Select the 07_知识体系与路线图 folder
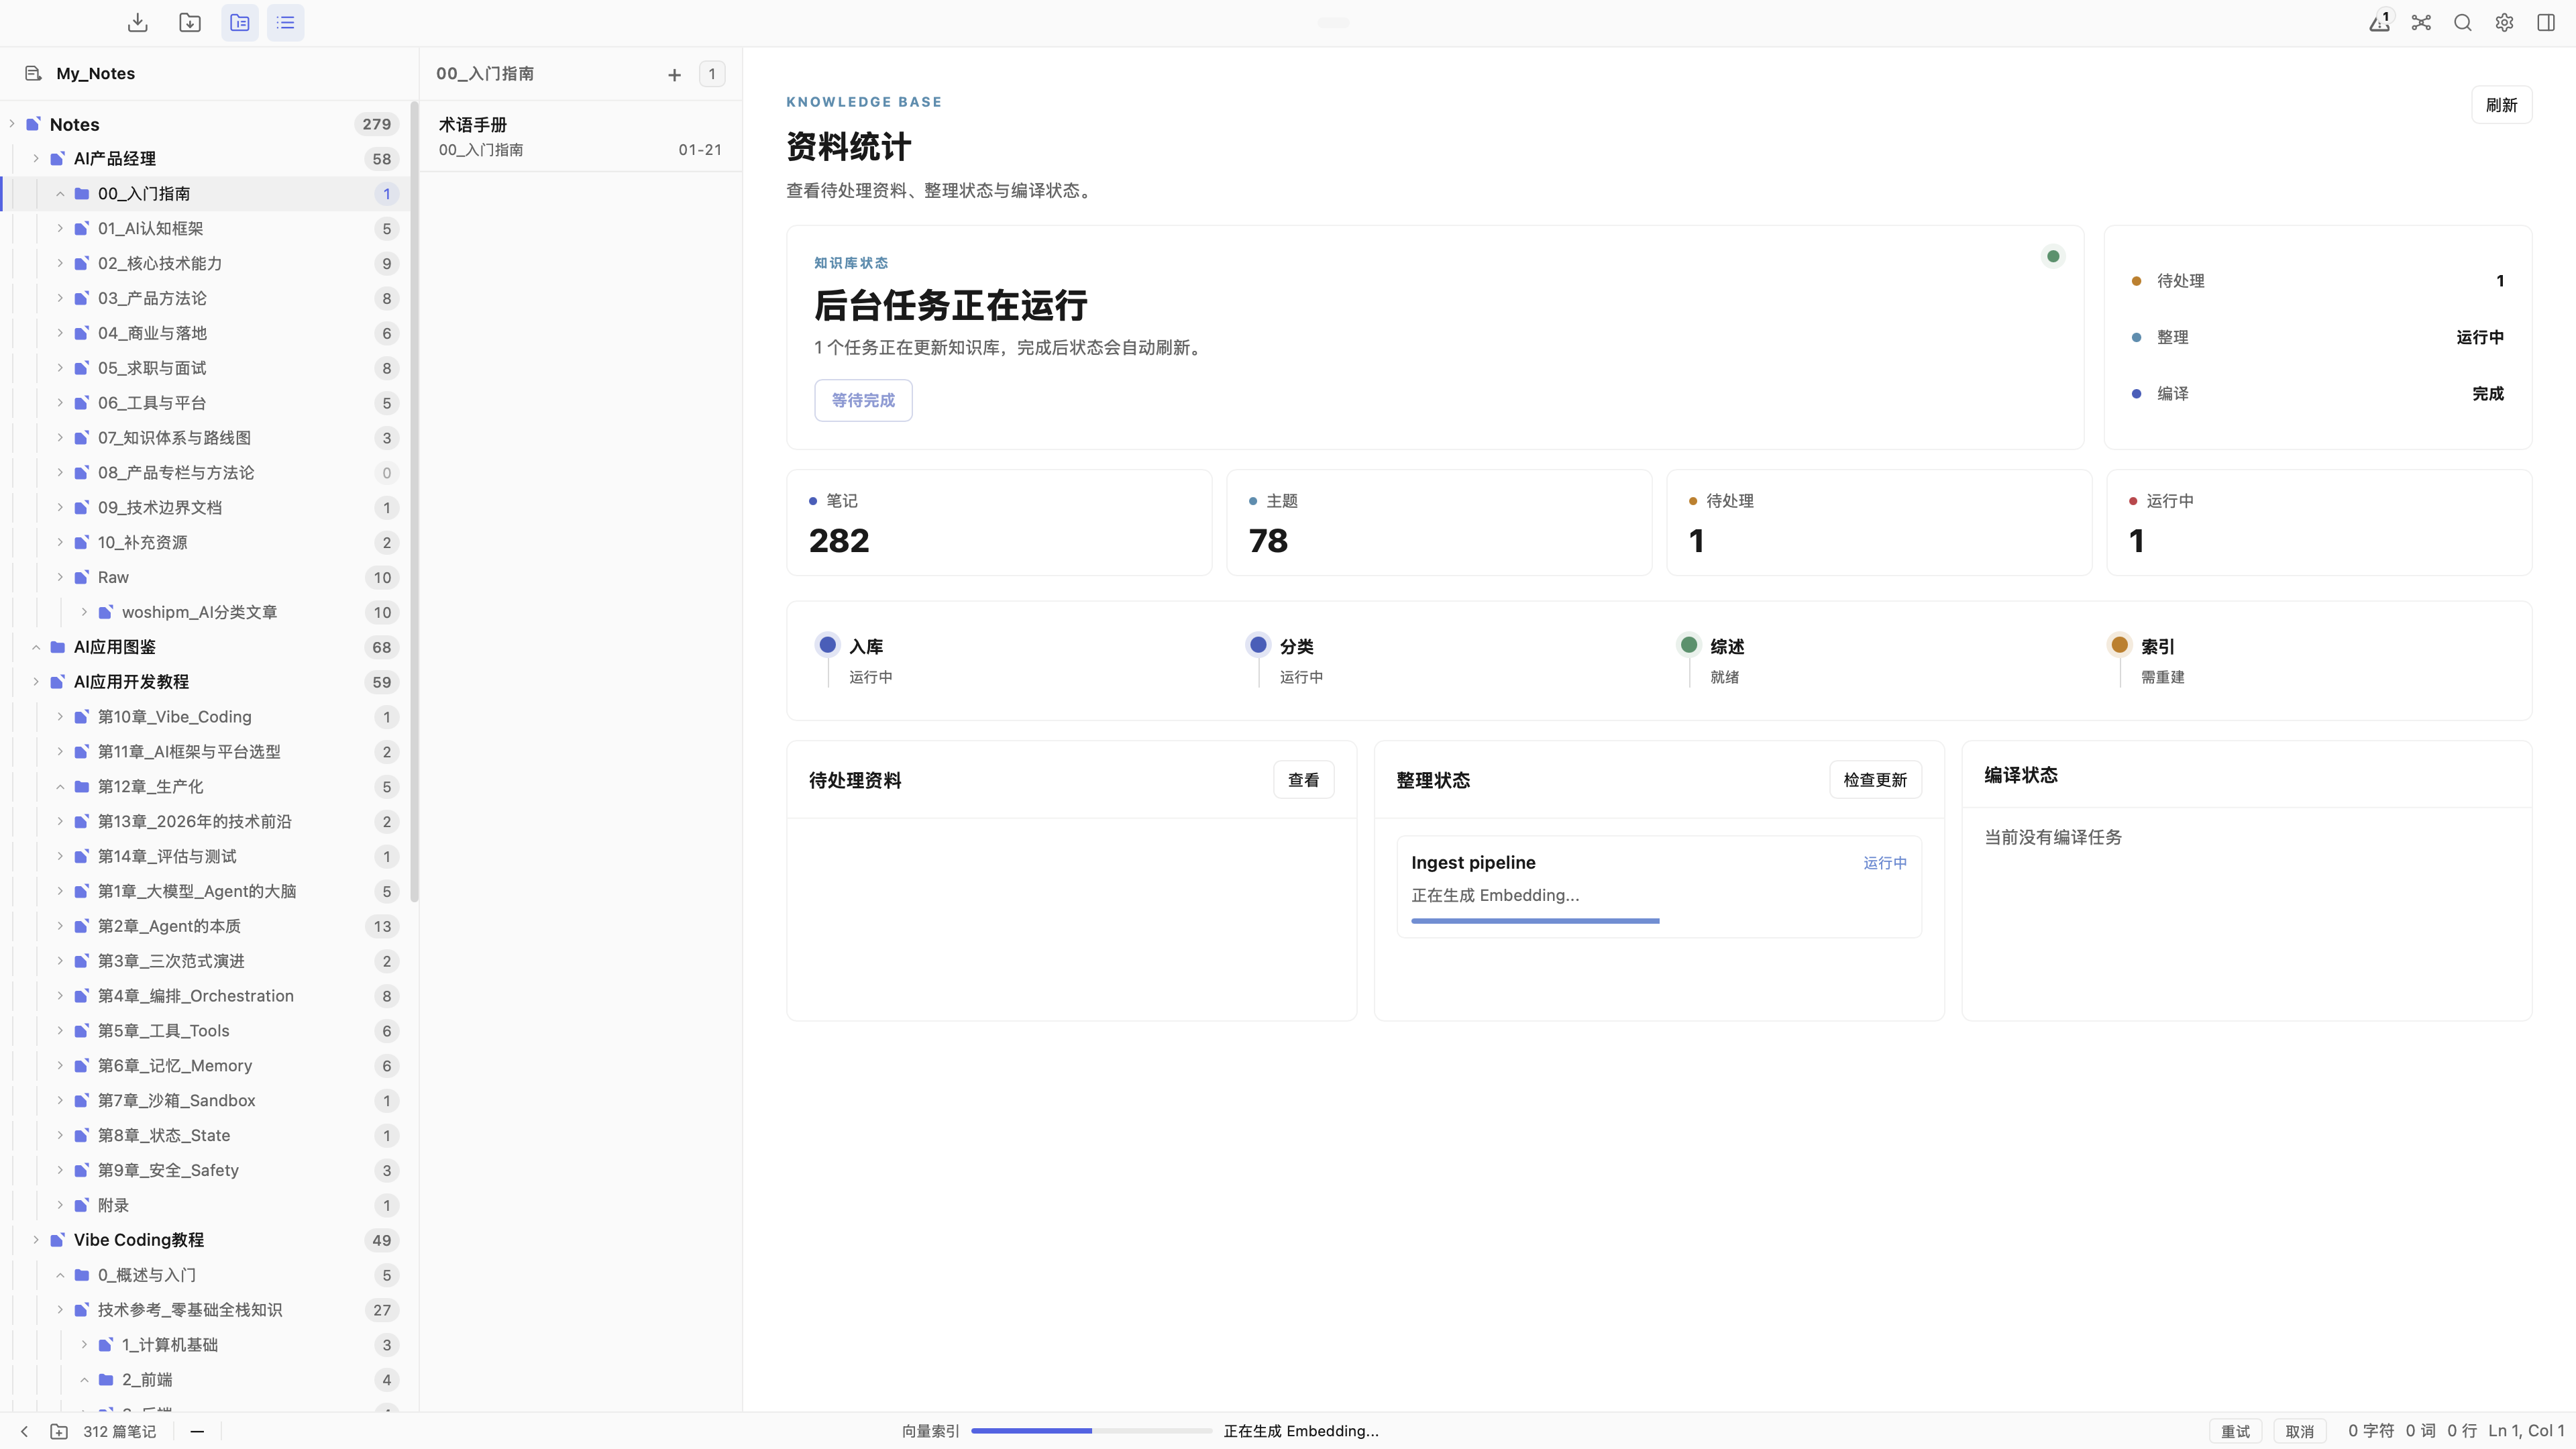2576x1449 pixels. click(205, 438)
